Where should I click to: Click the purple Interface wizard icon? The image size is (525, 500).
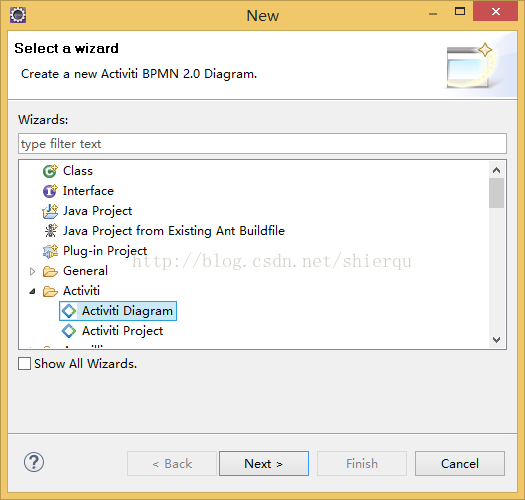(x=50, y=191)
